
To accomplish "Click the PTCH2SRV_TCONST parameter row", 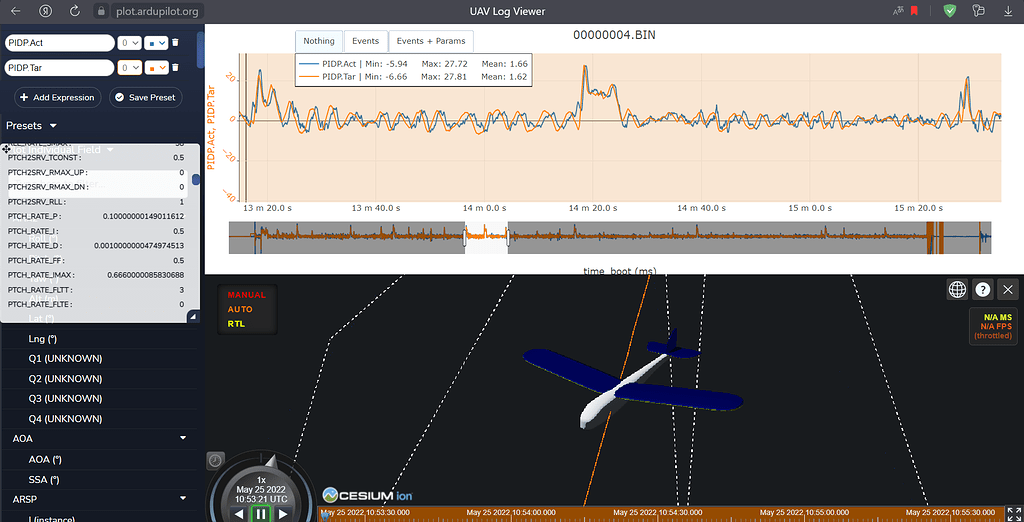I will (96, 157).
